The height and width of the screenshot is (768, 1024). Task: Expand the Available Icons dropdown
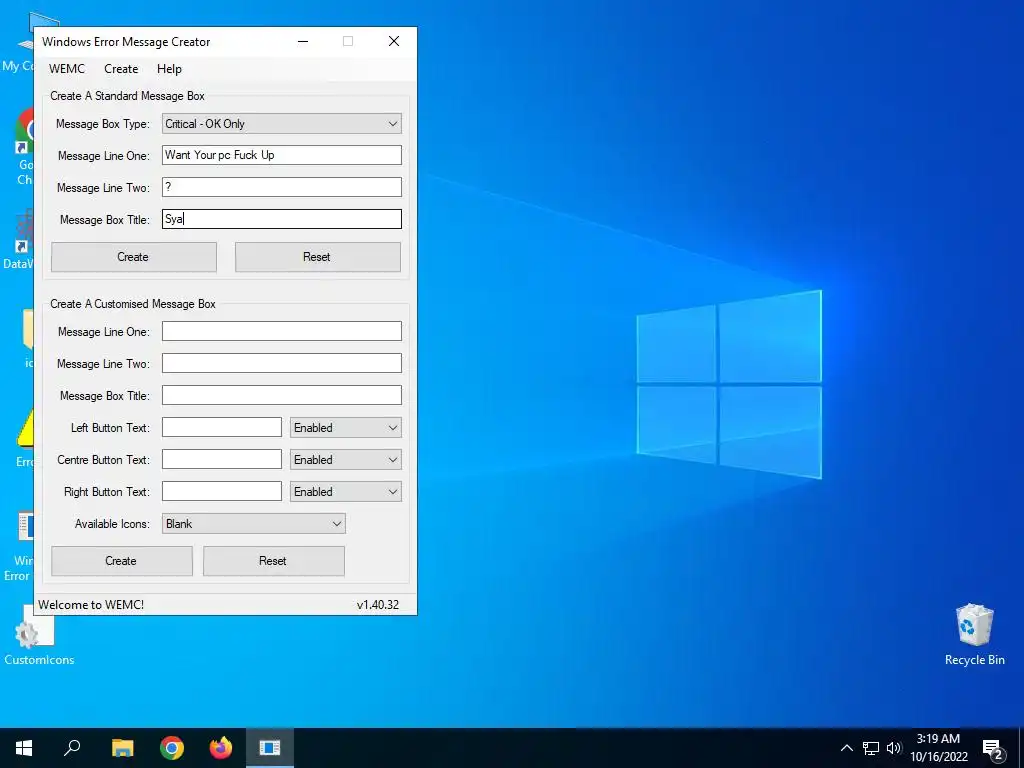(253, 524)
